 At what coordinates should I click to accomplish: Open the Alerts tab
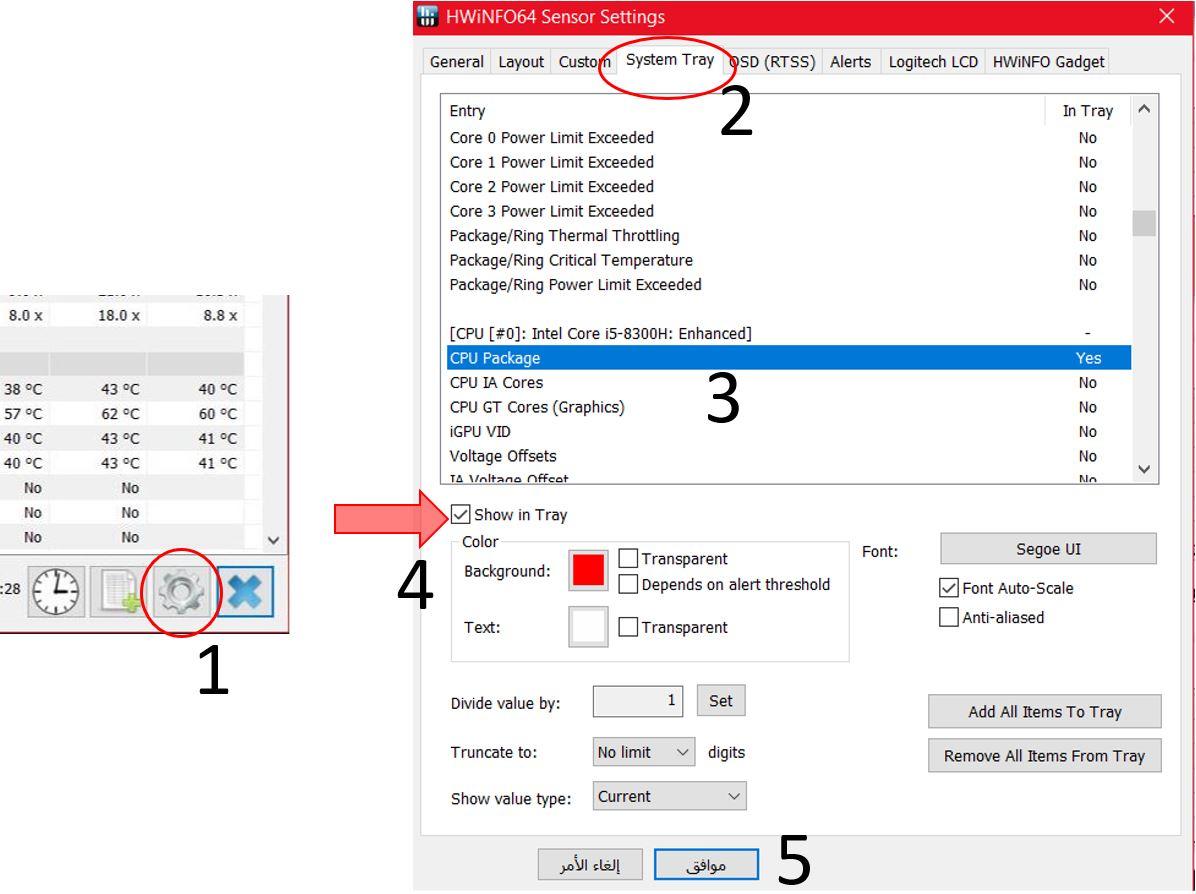[850, 62]
